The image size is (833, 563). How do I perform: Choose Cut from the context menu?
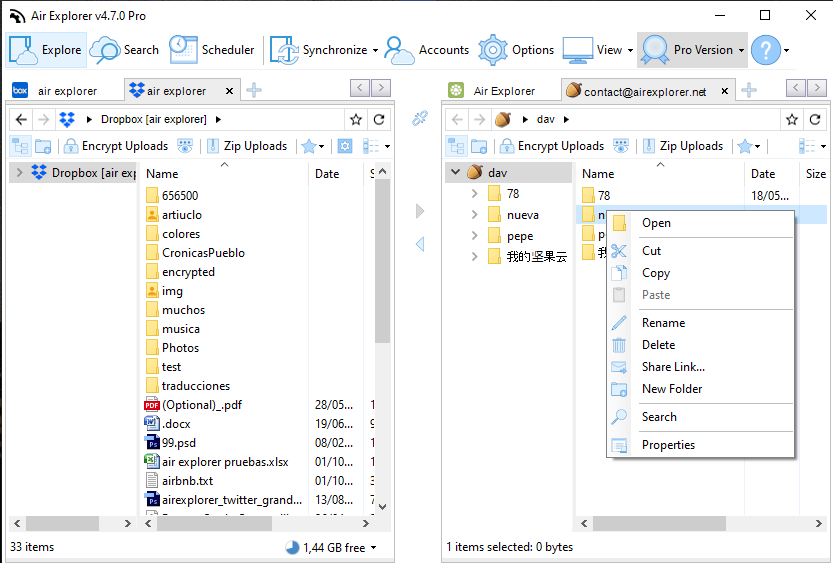pyautogui.click(x=700, y=251)
